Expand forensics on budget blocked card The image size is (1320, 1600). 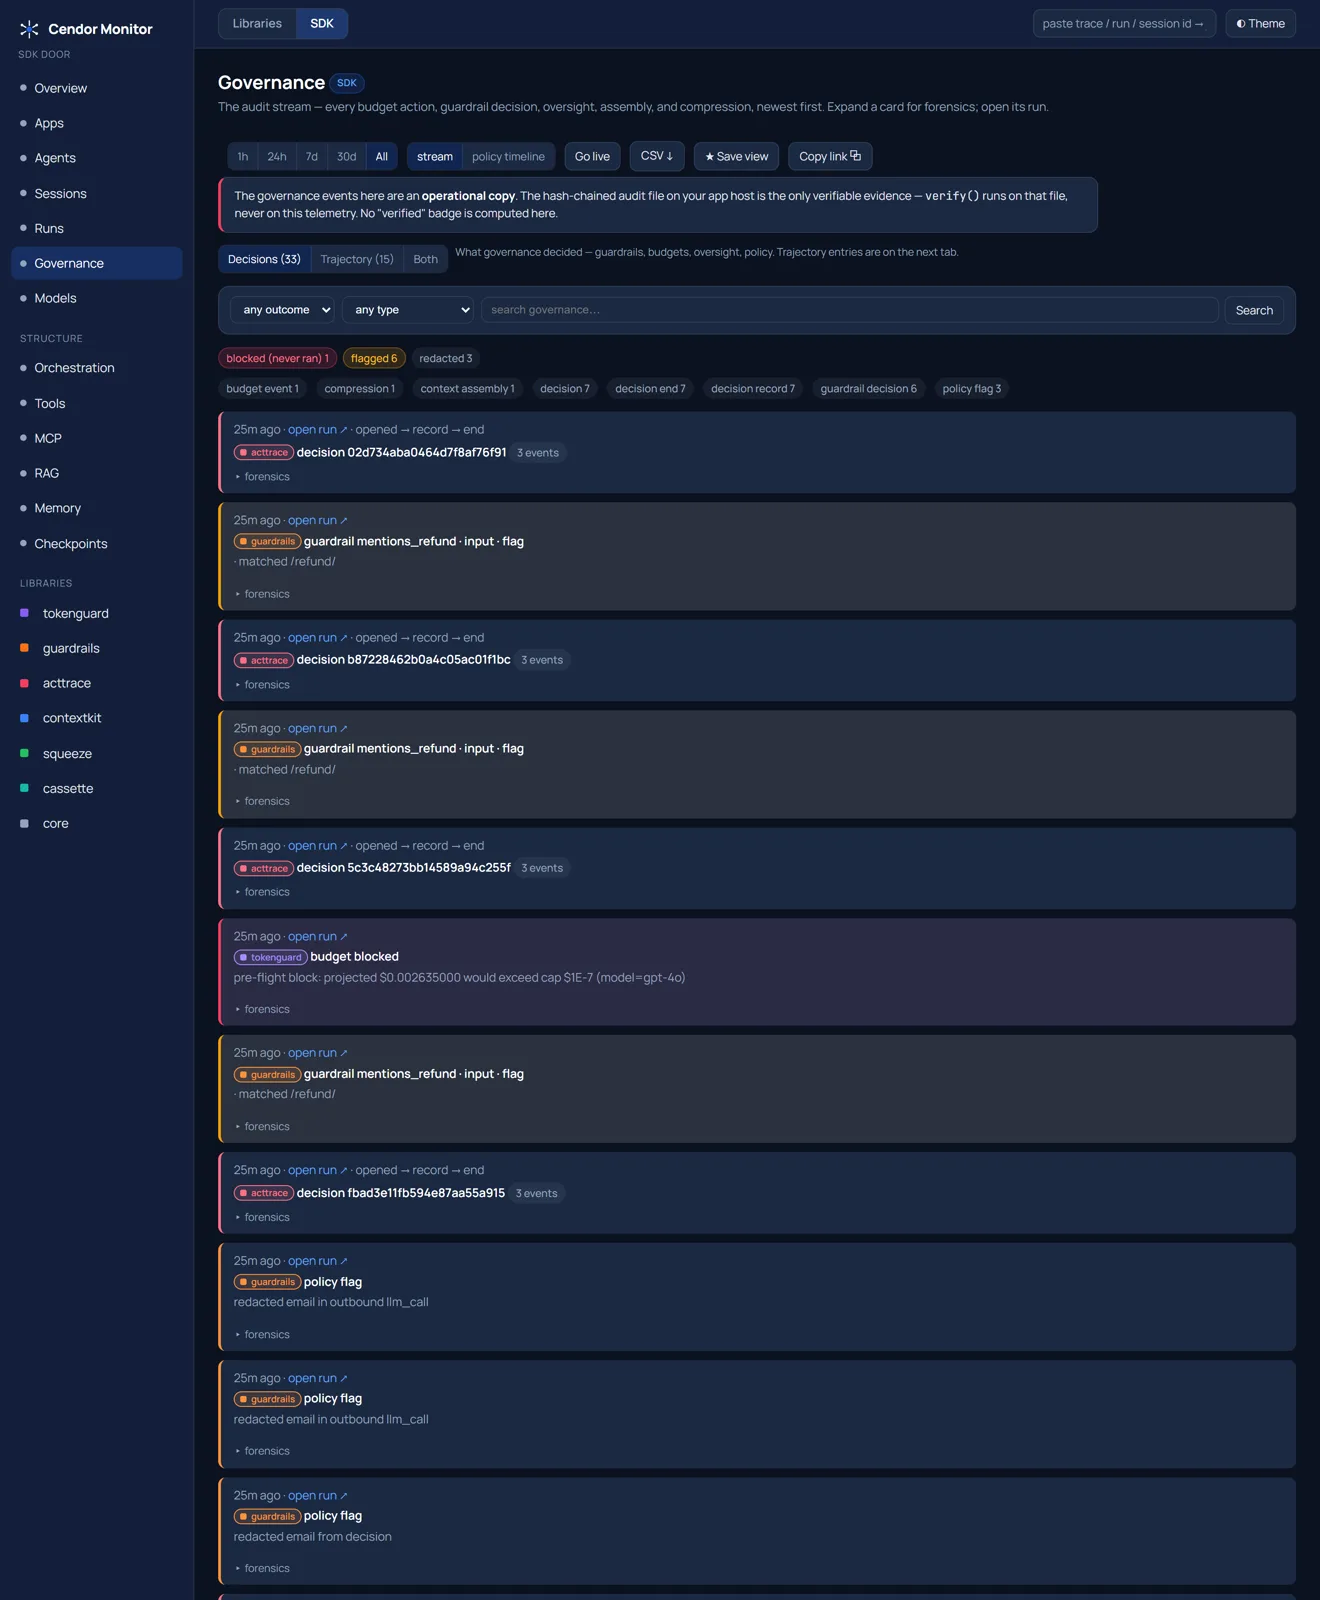pos(263,1009)
